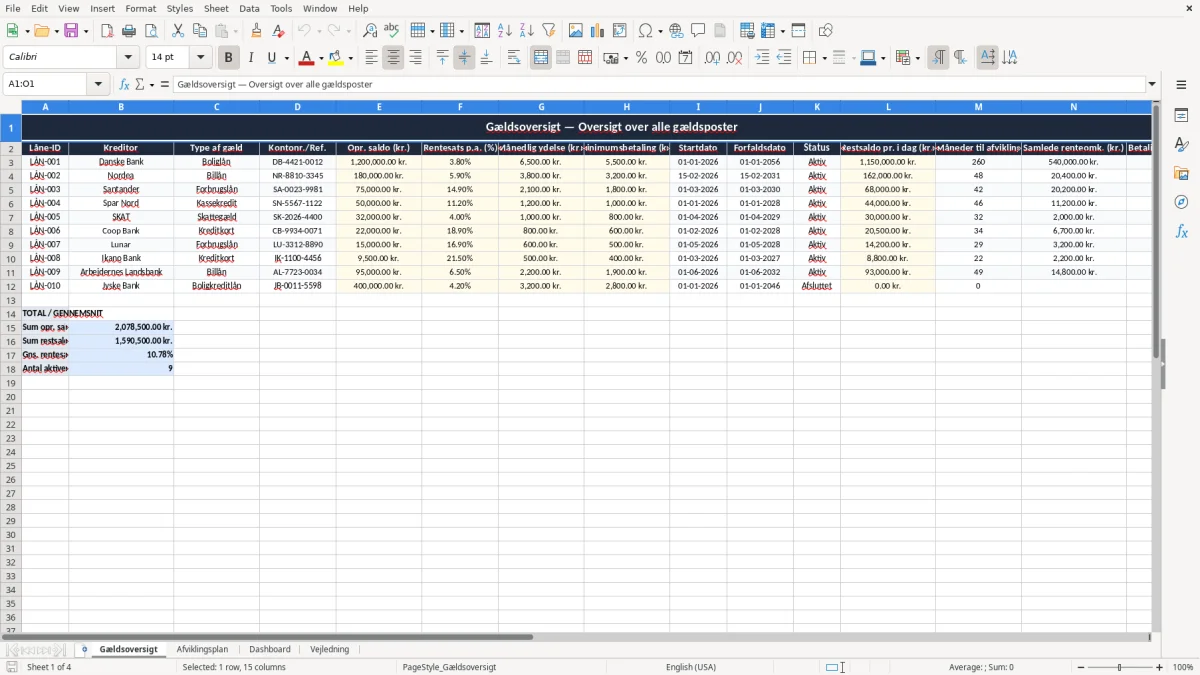Open the Format menu

click(141, 8)
